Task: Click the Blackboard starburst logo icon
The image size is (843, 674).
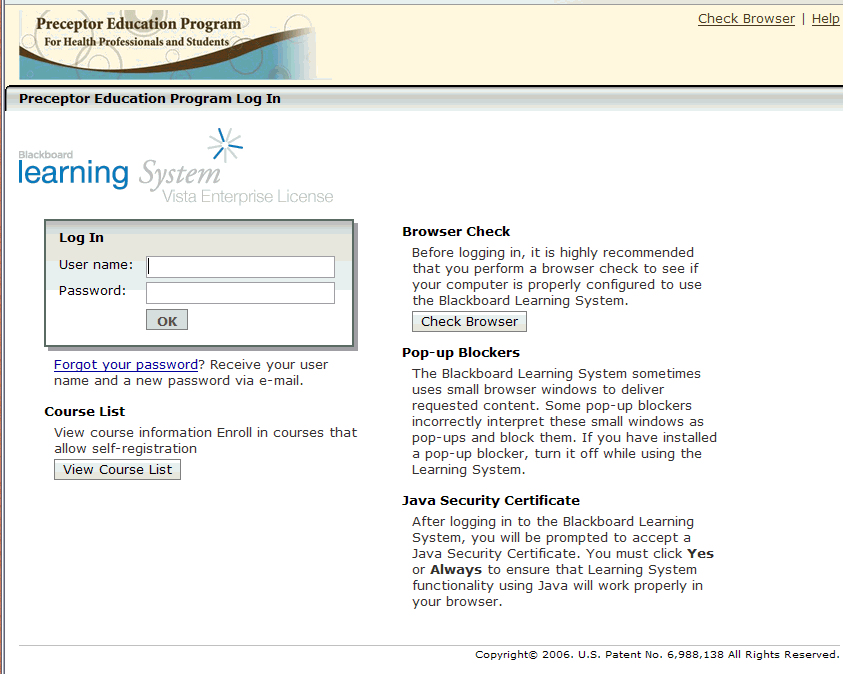Action: [x=225, y=145]
